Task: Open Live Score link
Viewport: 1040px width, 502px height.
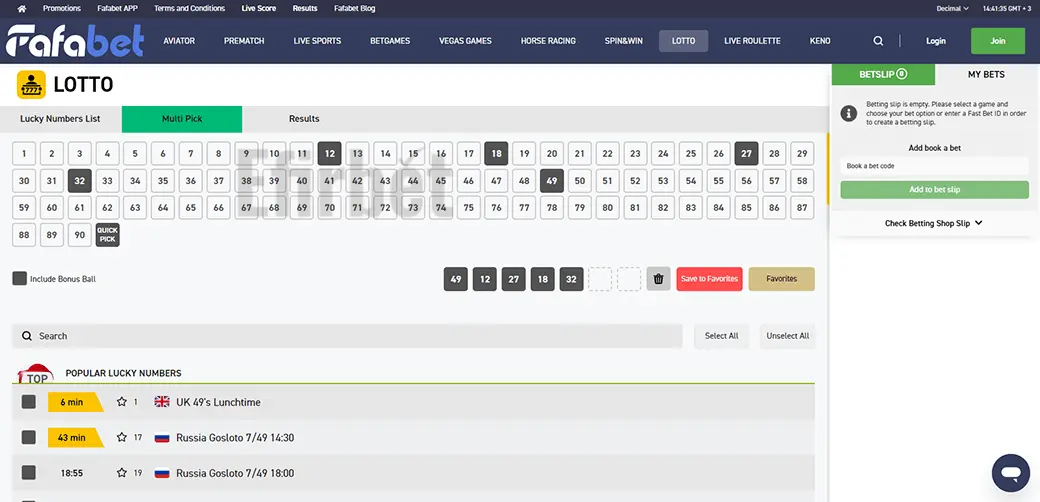Action: click(259, 9)
